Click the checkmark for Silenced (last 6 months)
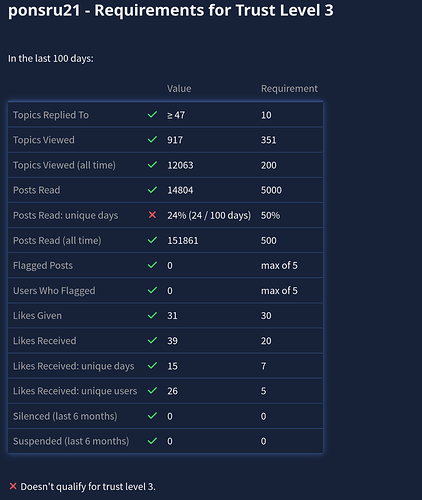This screenshot has width=422, height=500. pyautogui.click(x=152, y=416)
